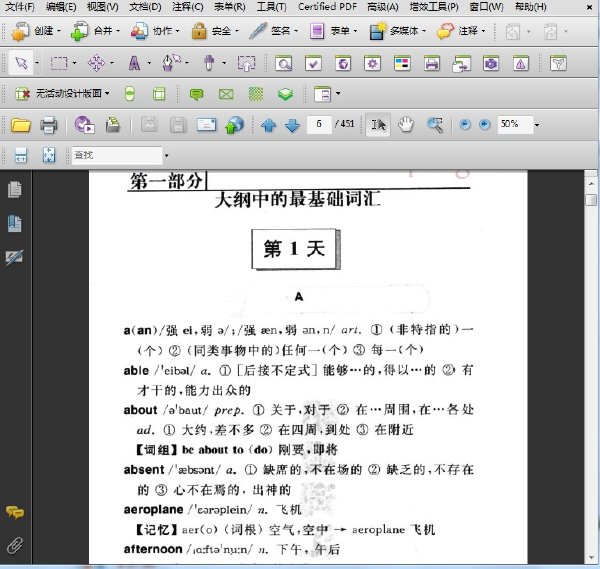Toggle the layers icon in design toolbar

click(285, 93)
